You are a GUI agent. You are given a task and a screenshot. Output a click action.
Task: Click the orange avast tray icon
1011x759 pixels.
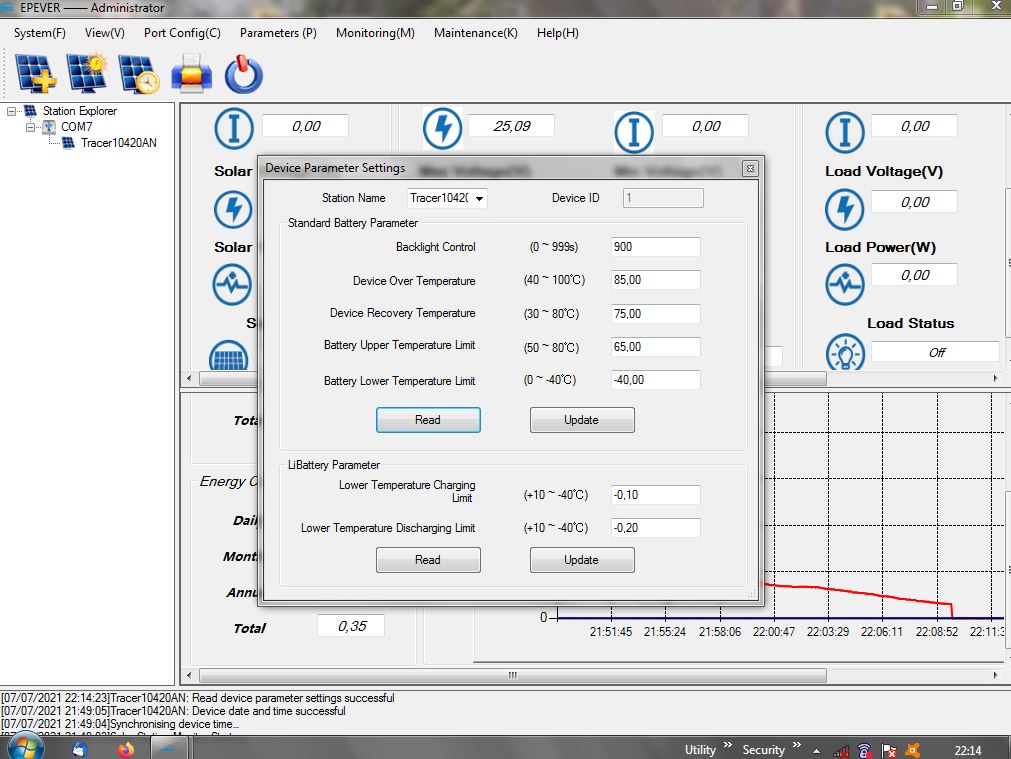click(x=912, y=751)
